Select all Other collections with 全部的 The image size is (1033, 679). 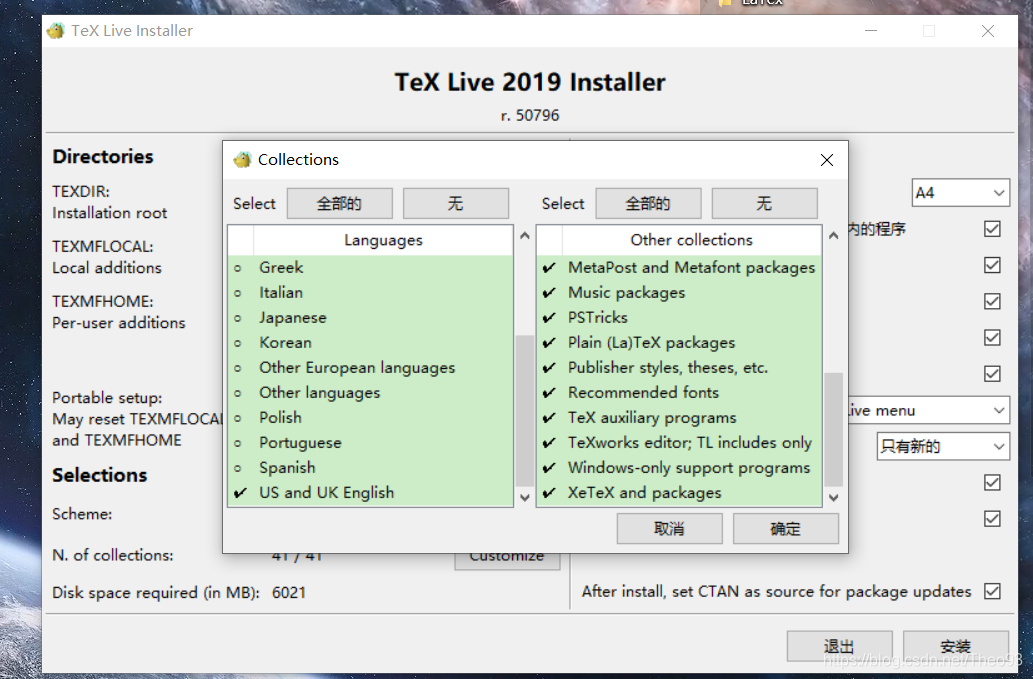click(648, 204)
